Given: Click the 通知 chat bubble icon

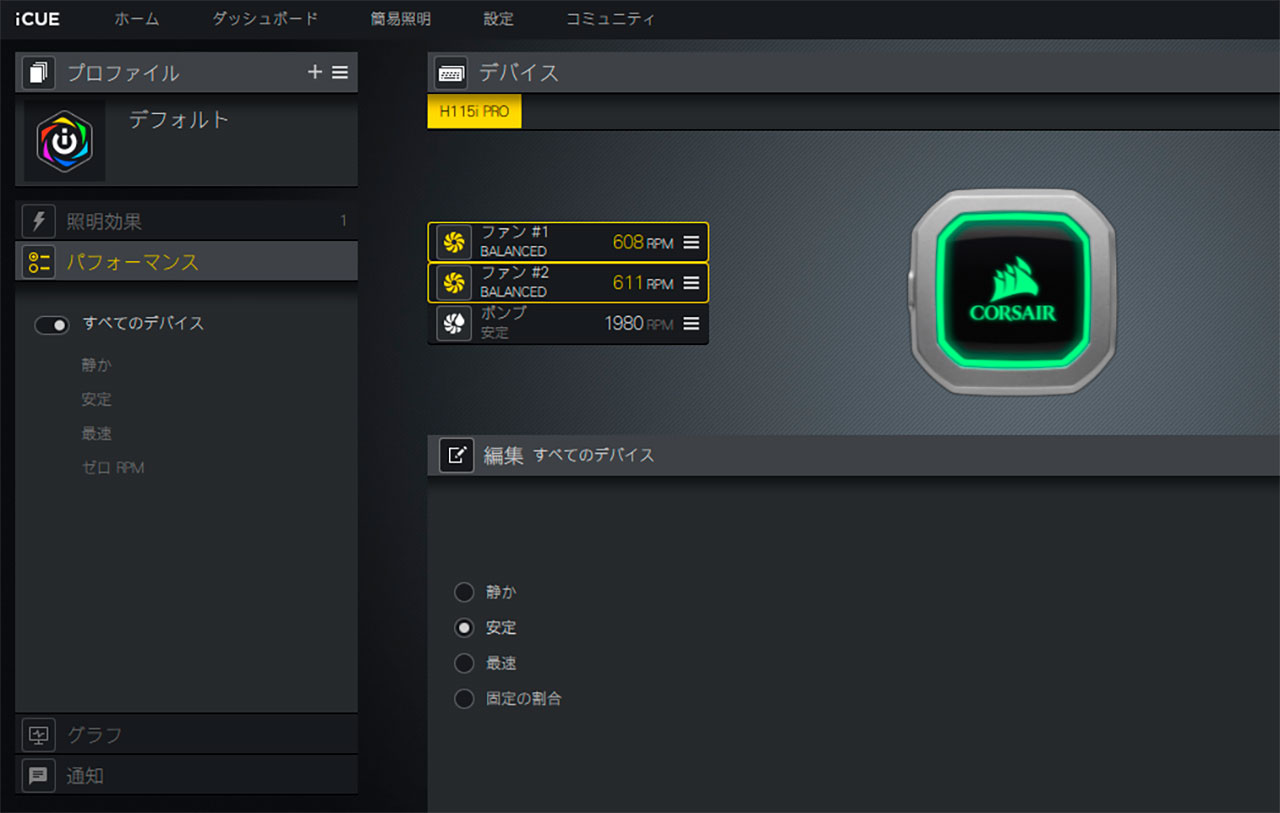Looking at the screenshot, I should click(39, 775).
